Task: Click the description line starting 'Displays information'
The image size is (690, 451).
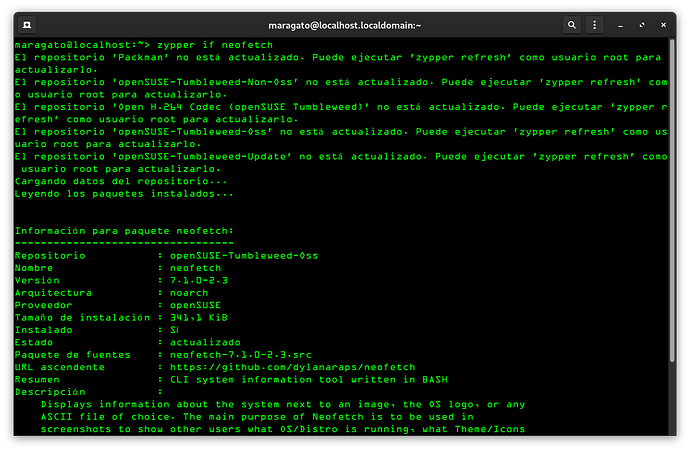Action: (x=283, y=404)
